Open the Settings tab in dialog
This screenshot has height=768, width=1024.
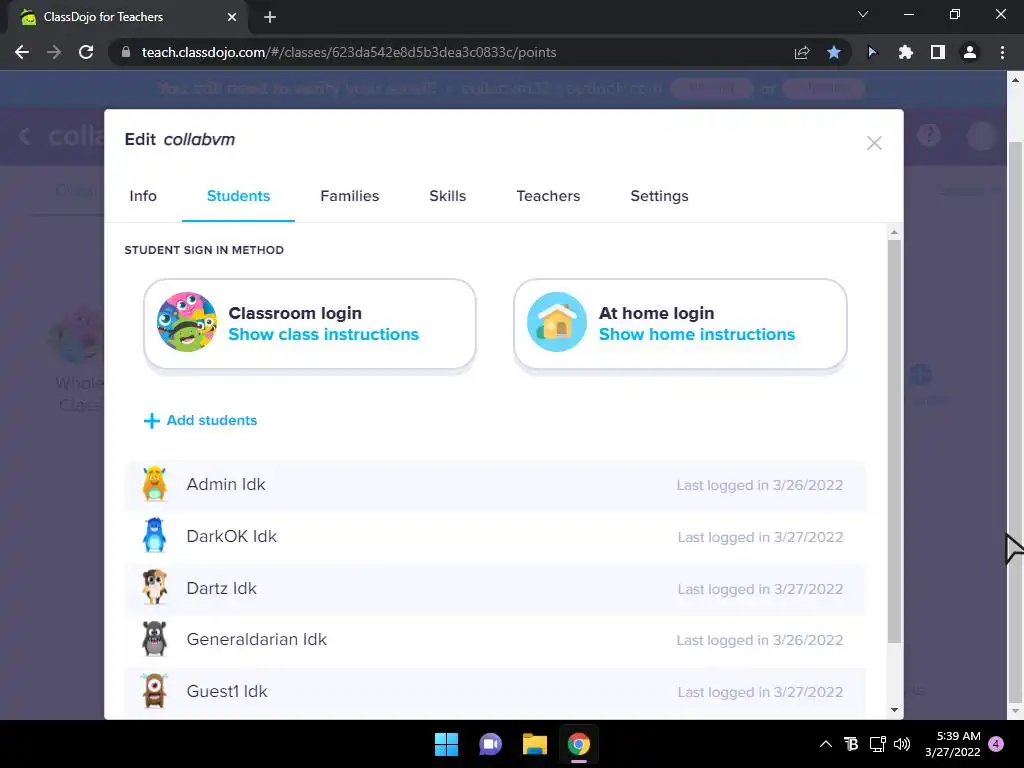659,196
